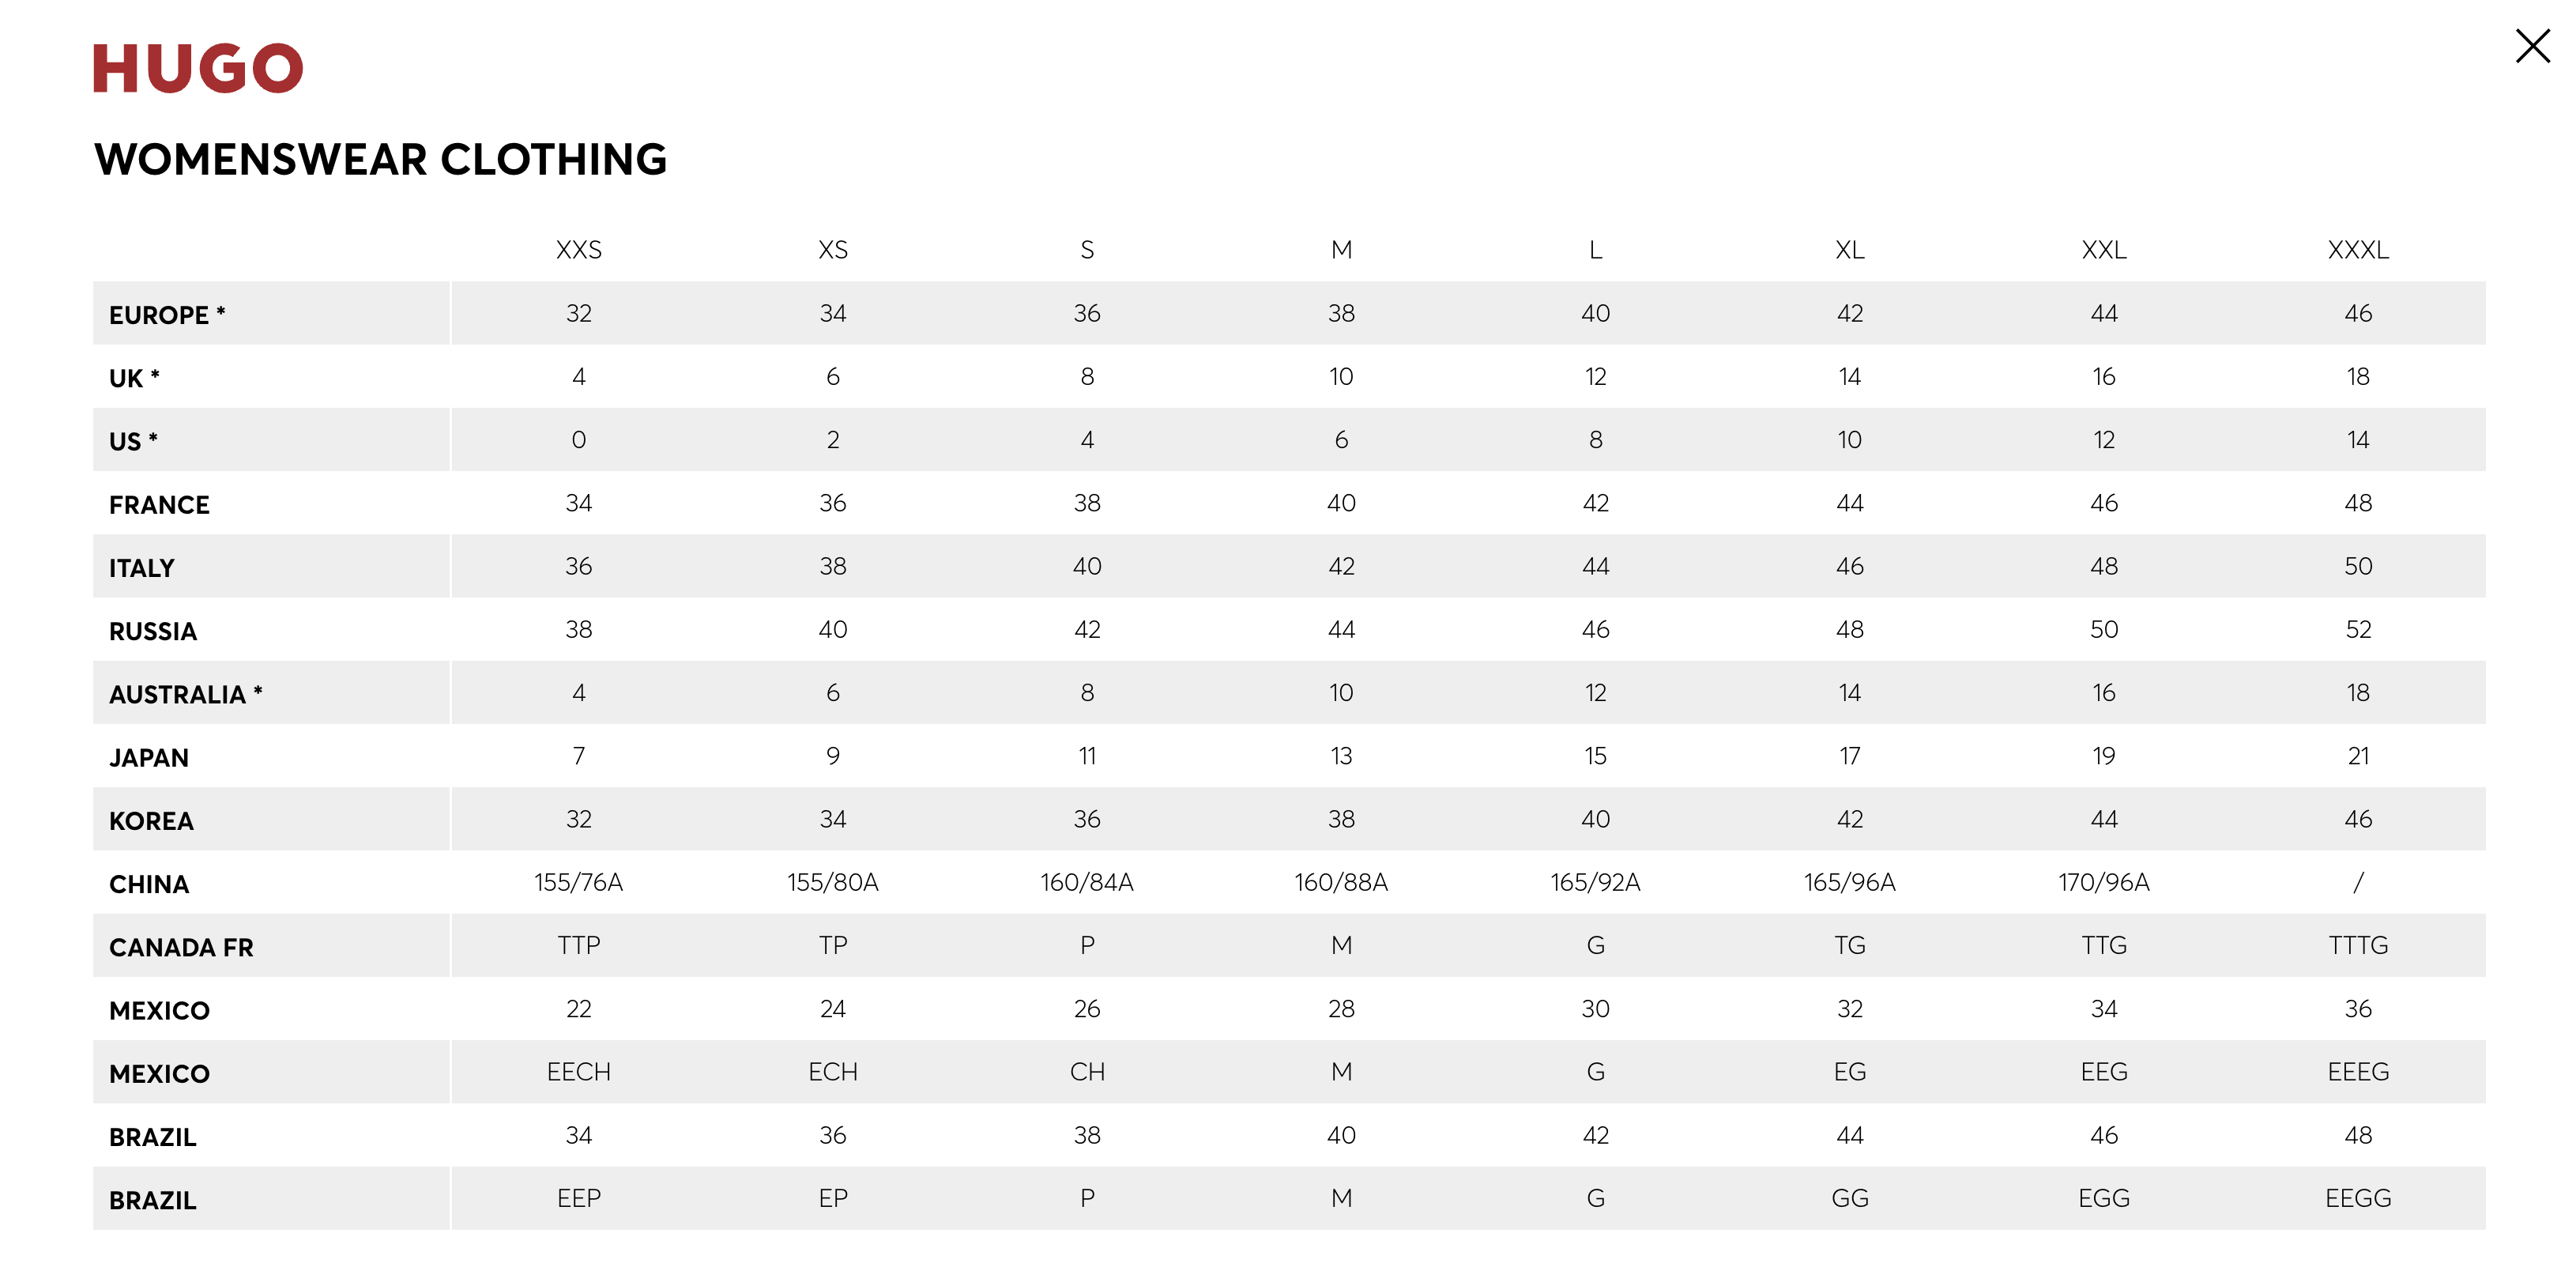Click the US size 0 cell
Screen dimensions: 2576x1282
point(578,440)
